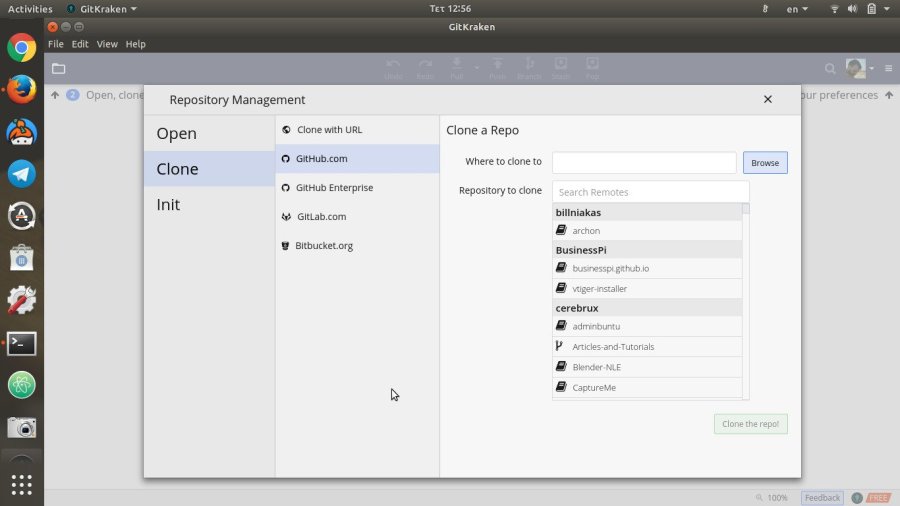Select the Articles-and-Tutorials forked repository
900x506 pixels.
647,347
